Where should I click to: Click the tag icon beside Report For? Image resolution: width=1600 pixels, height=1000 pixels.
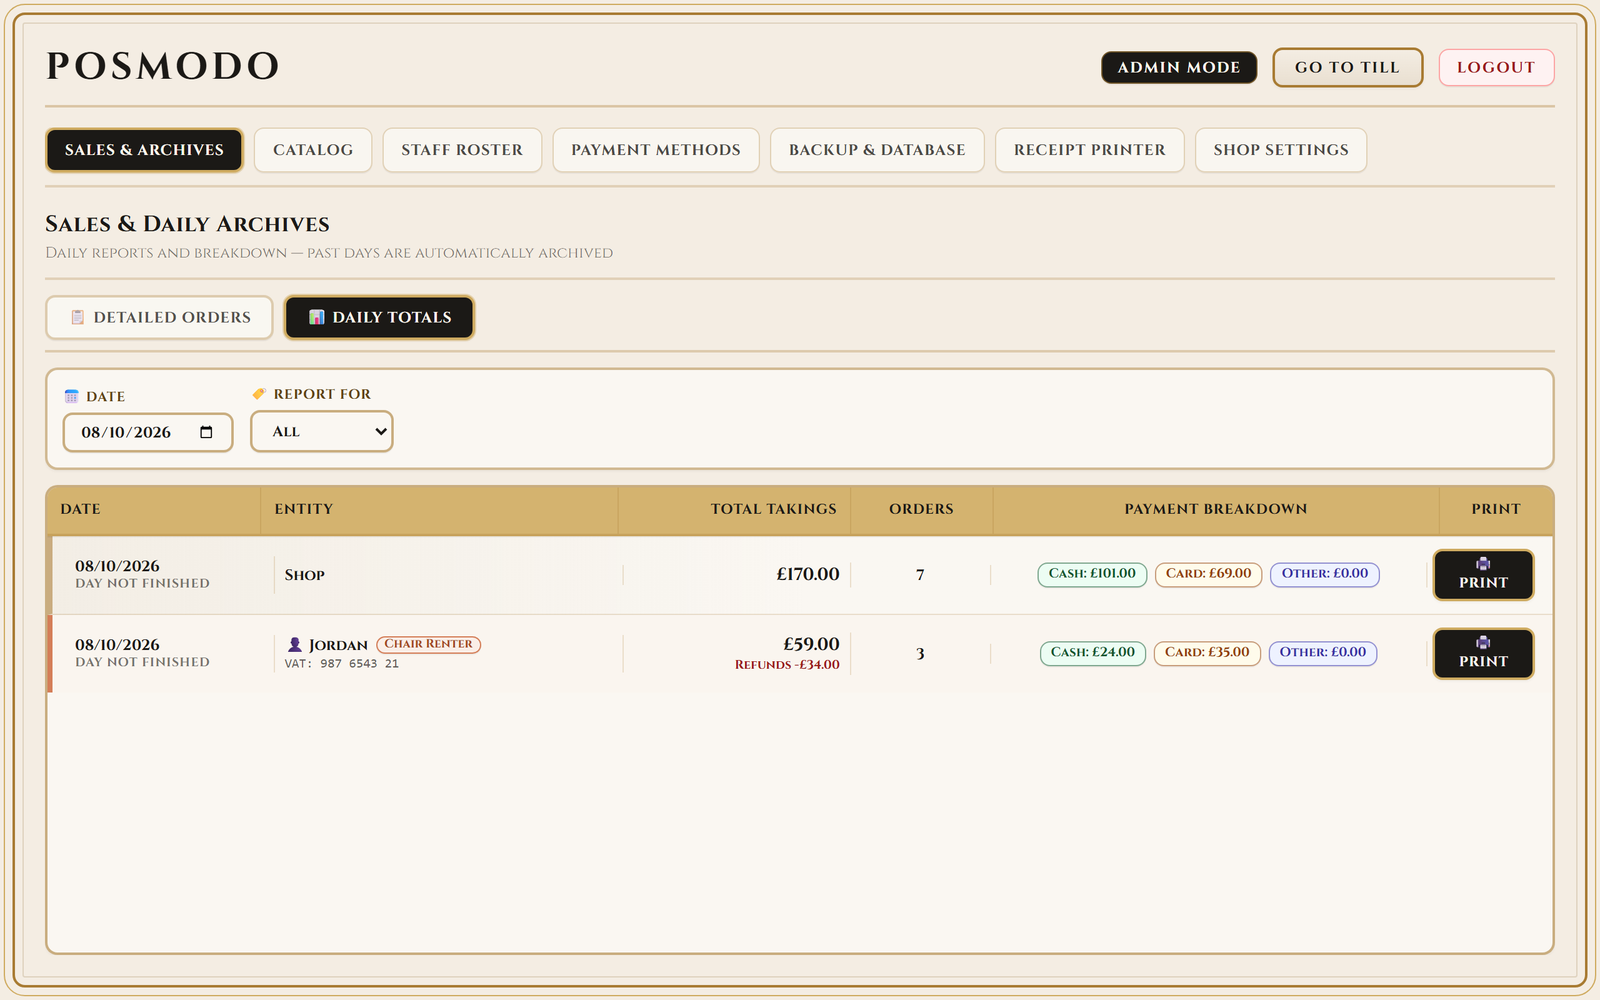tap(259, 394)
